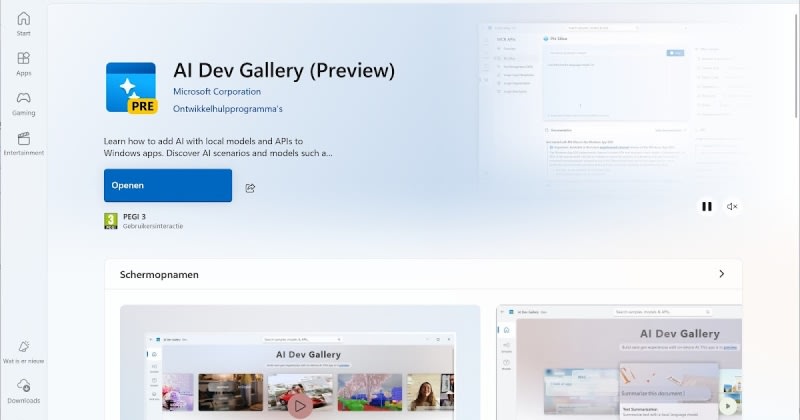Click the AI Dev Gallery PRE app icon
Screen dimensions: 800x420
131,89
